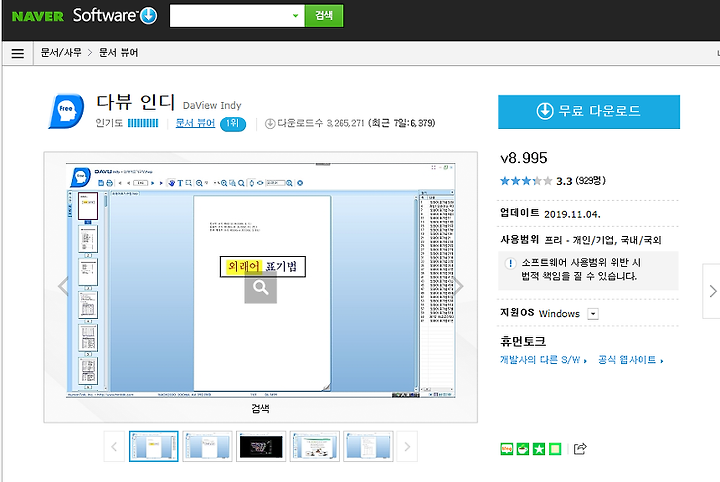
Task: Go to the 문서/사무 breadcrumb category
Action: click(x=61, y=53)
